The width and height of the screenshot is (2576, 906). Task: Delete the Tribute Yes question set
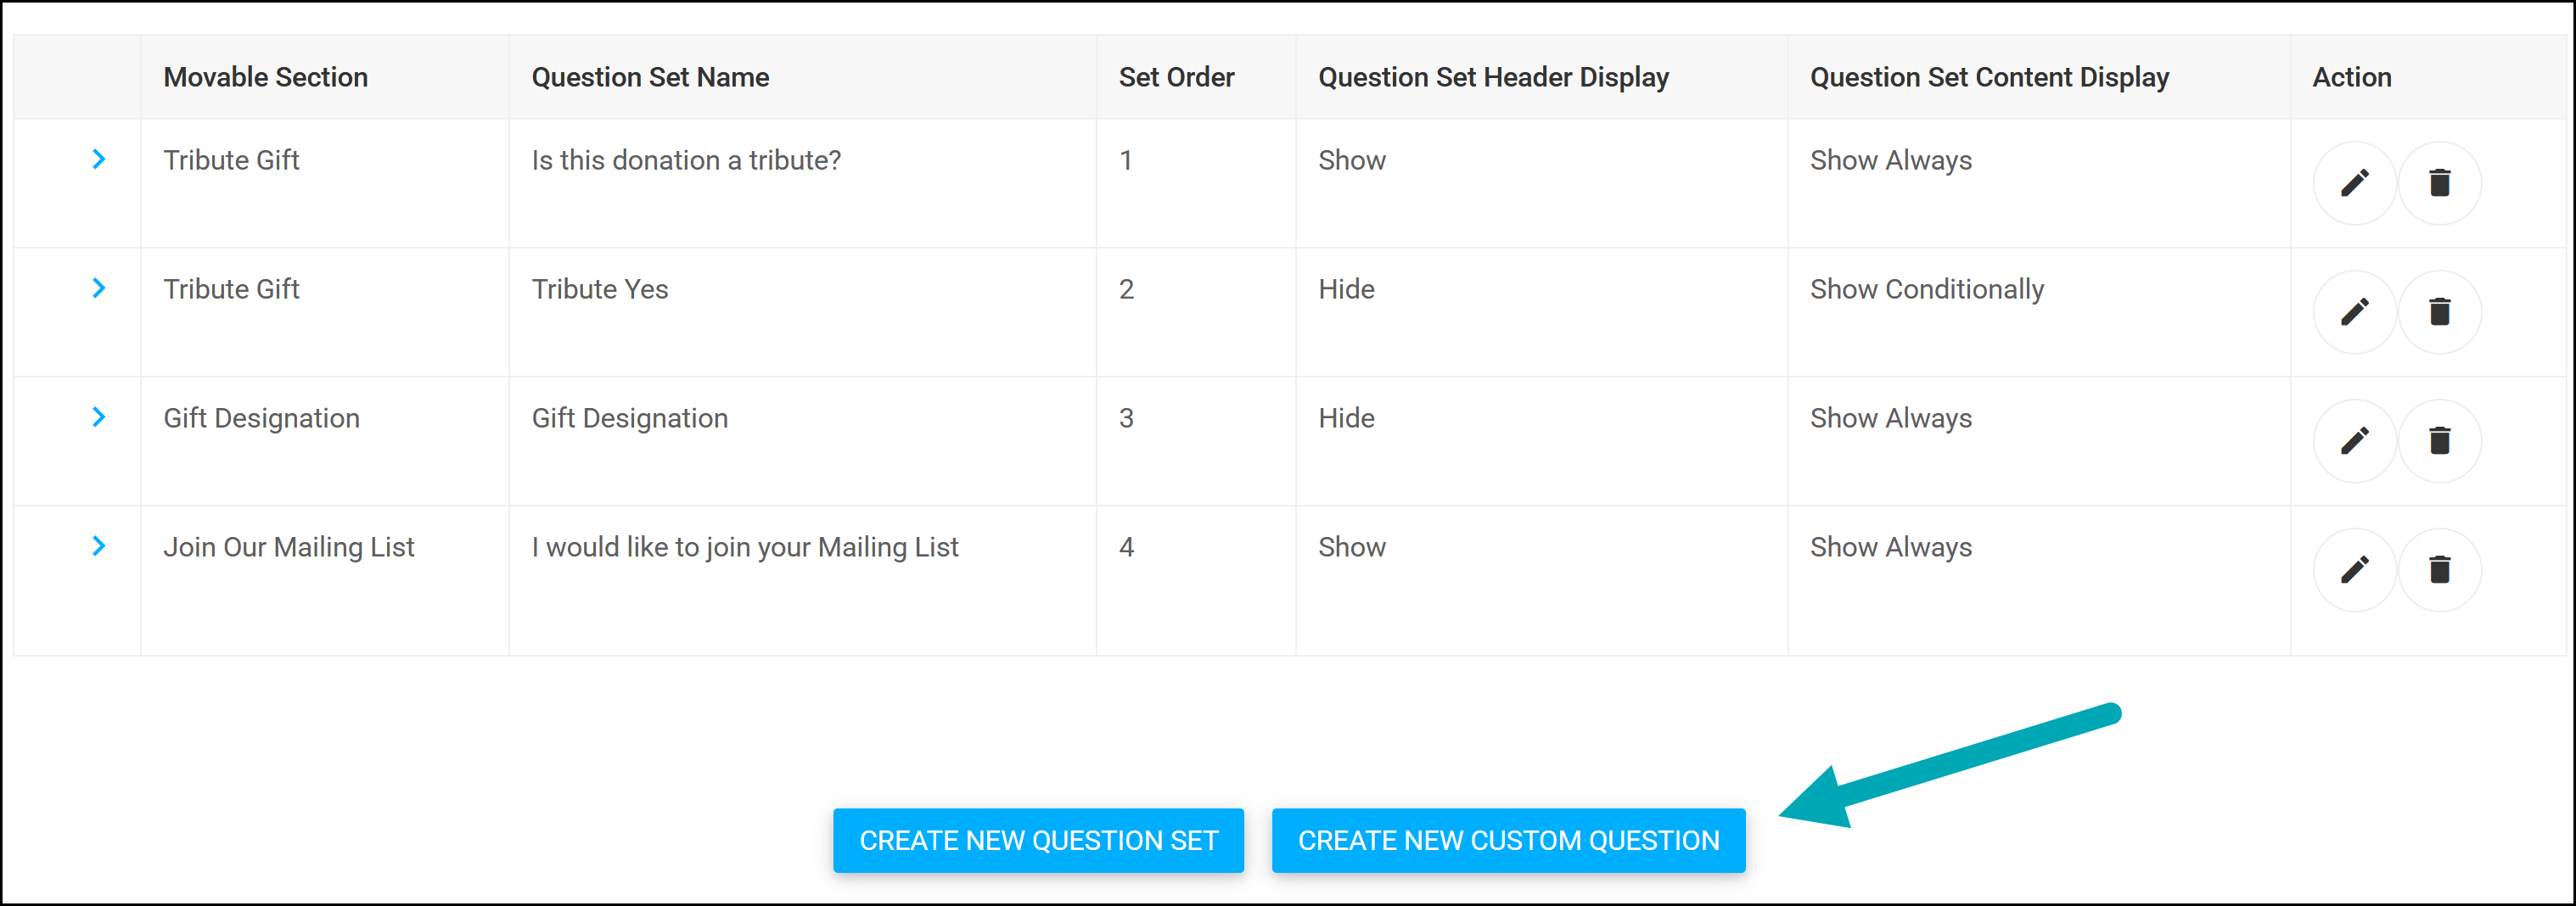[x=2439, y=312]
